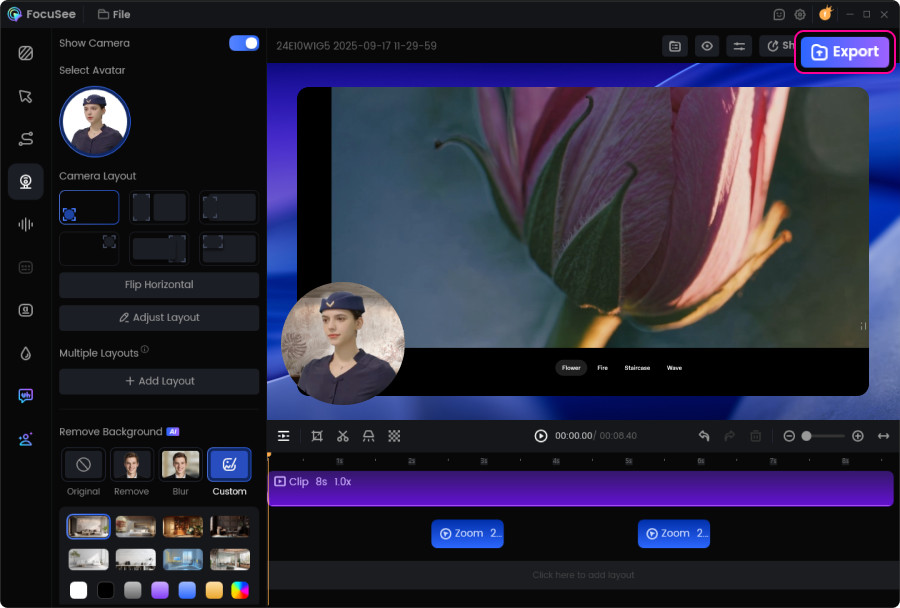Image resolution: width=900 pixels, height=608 pixels.
Task: Click the speed tool icon beside the scissors
Action: (x=368, y=436)
